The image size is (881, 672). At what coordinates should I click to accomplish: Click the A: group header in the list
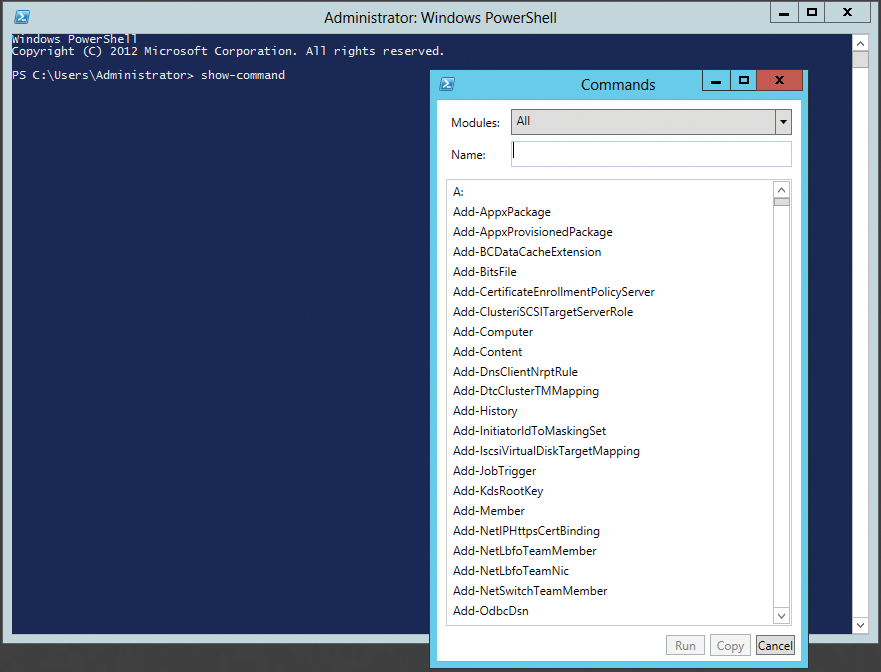point(457,191)
